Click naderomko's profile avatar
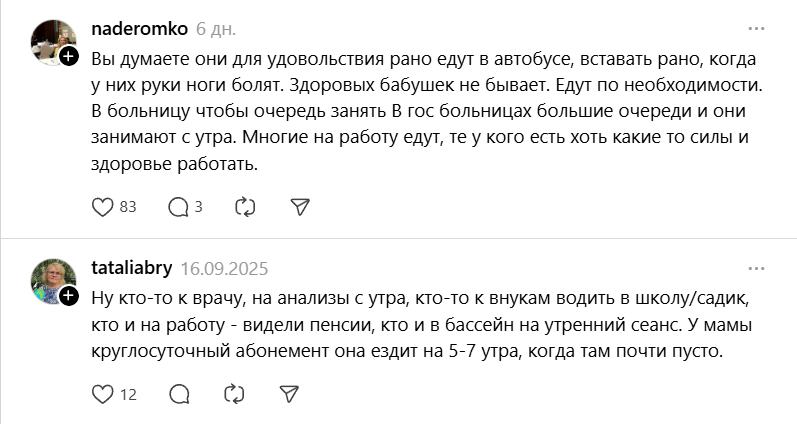Viewport: 797px width, 424px height. (x=51, y=41)
